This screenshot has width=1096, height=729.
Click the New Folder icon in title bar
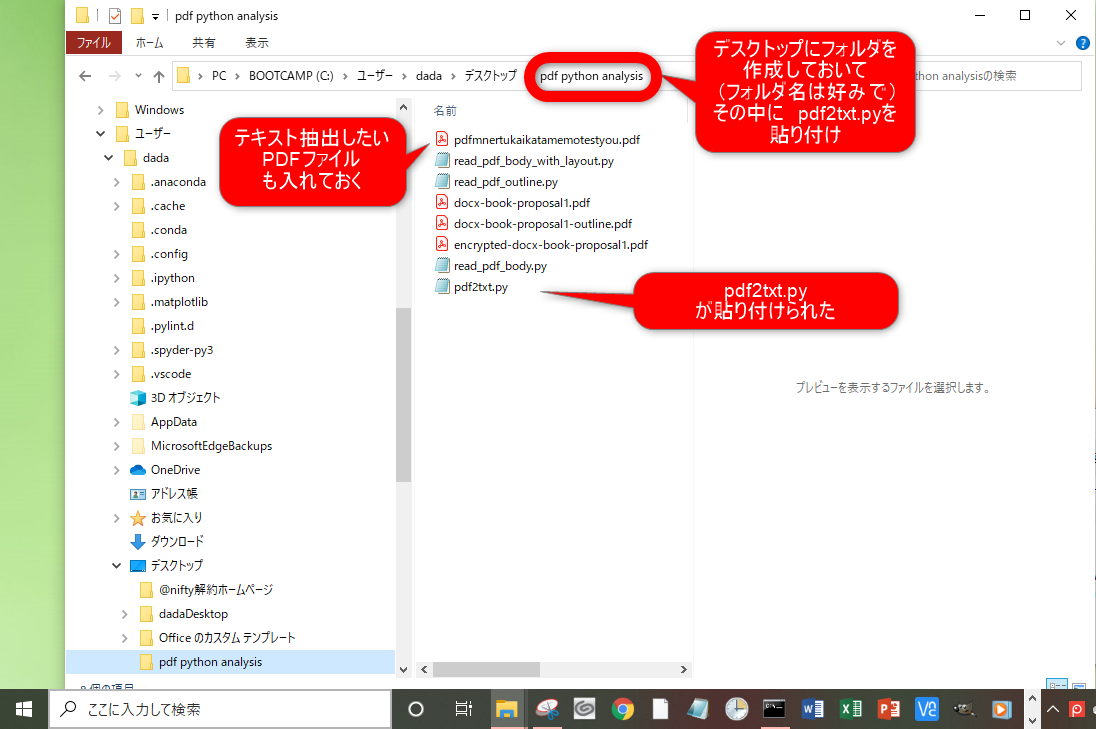137,15
